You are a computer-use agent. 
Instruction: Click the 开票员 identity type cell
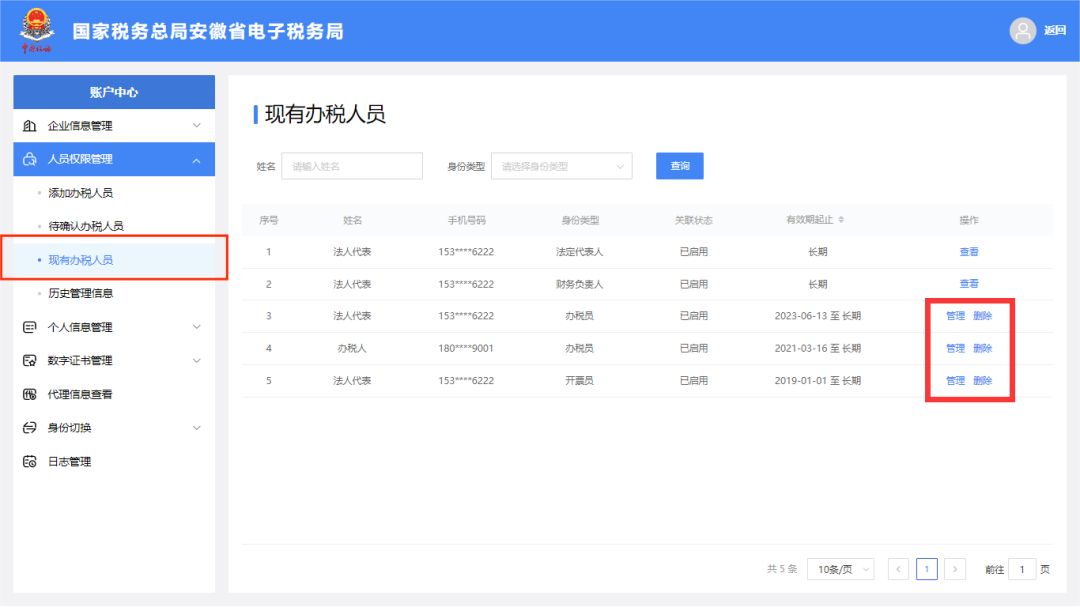[579, 380]
